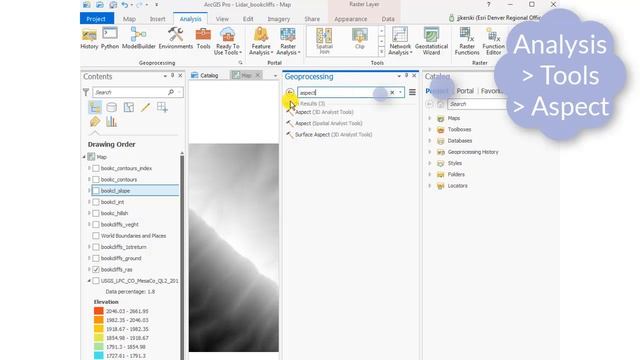Image resolution: width=640 pixels, height=360 pixels.
Task: Click the Catalog pane search field
Action: point(478,104)
